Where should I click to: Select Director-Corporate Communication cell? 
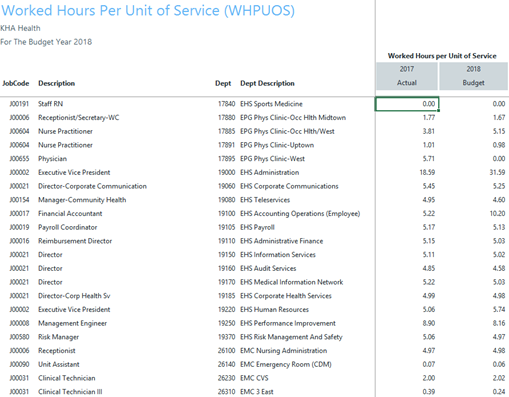click(92, 186)
